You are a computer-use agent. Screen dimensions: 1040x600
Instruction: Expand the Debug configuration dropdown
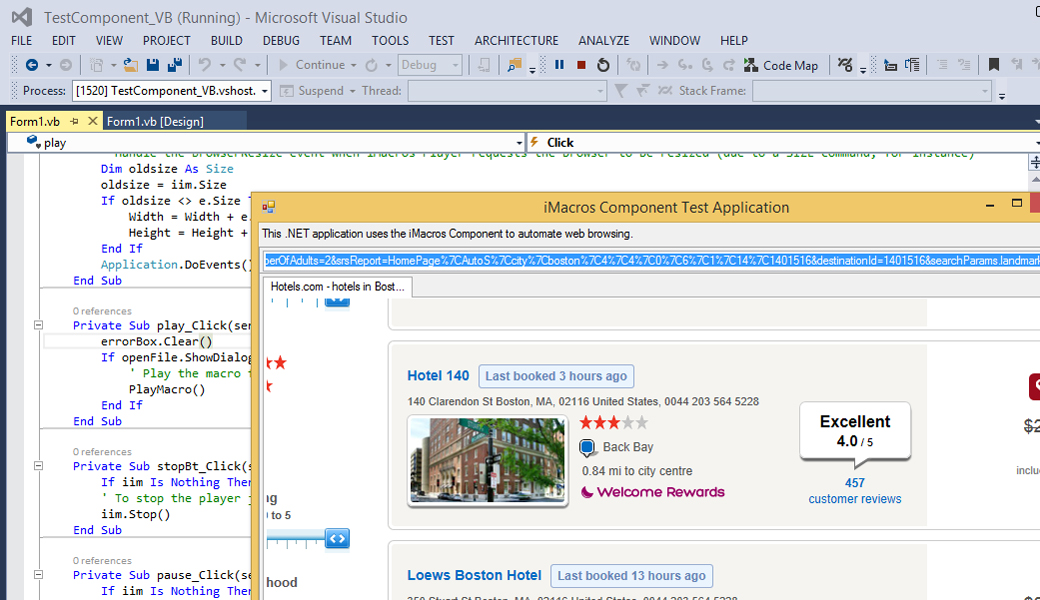click(455, 65)
